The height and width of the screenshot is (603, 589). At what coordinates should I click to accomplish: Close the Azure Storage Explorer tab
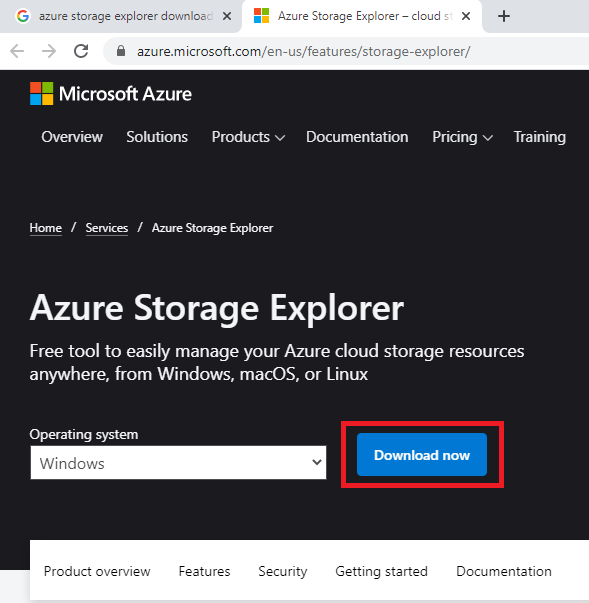coord(466,16)
